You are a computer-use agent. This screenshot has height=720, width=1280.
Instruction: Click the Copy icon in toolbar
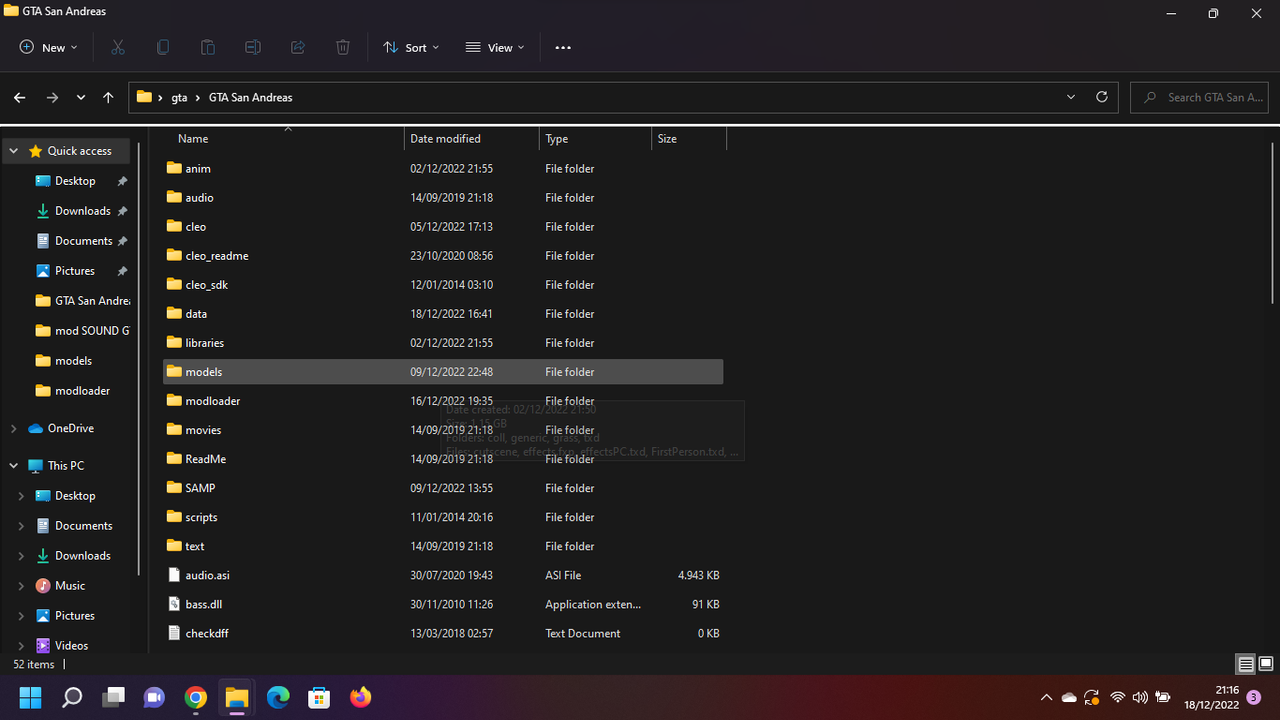click(163, 47)
